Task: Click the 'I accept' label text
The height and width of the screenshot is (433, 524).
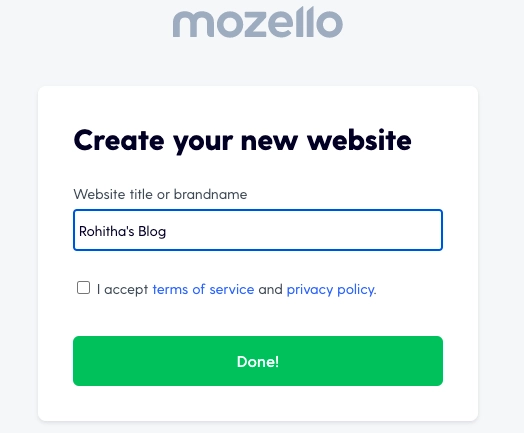Action: 122,289
